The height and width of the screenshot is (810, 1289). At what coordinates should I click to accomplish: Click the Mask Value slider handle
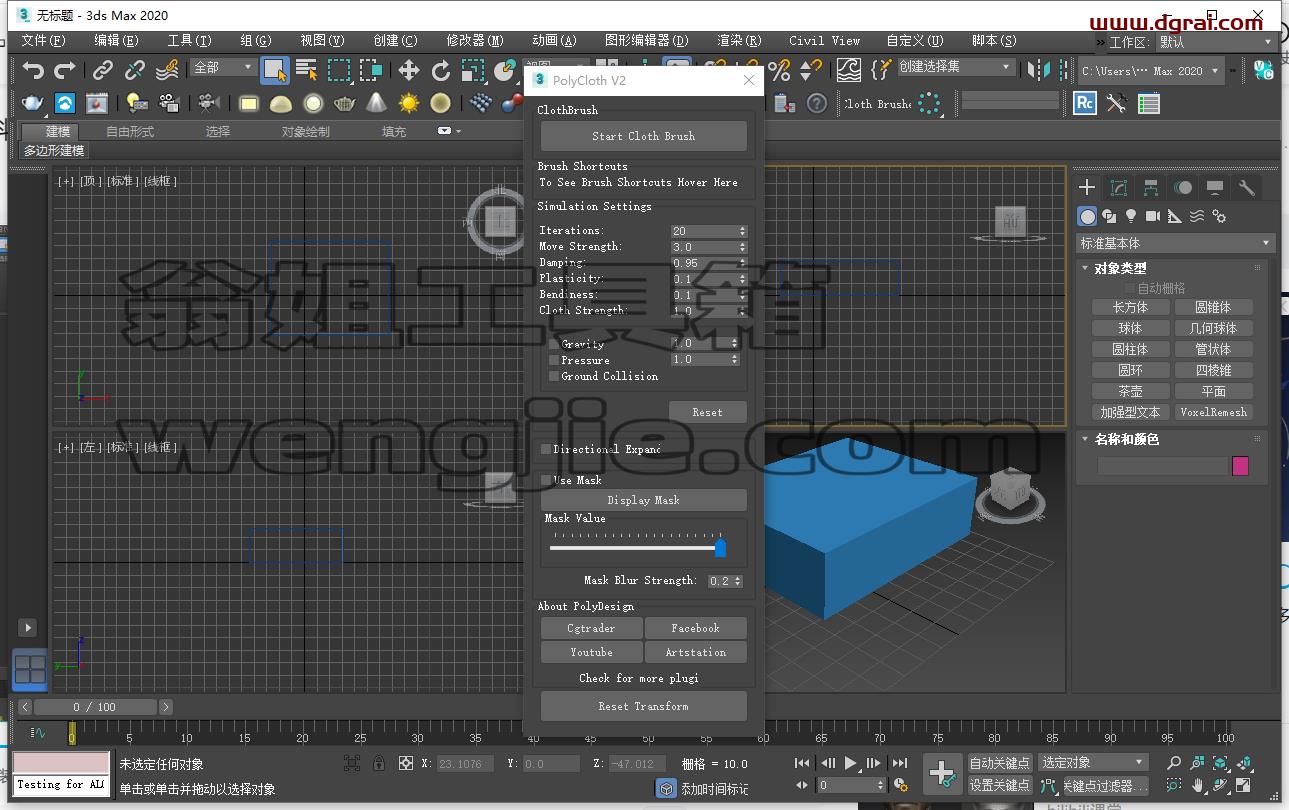720,548
